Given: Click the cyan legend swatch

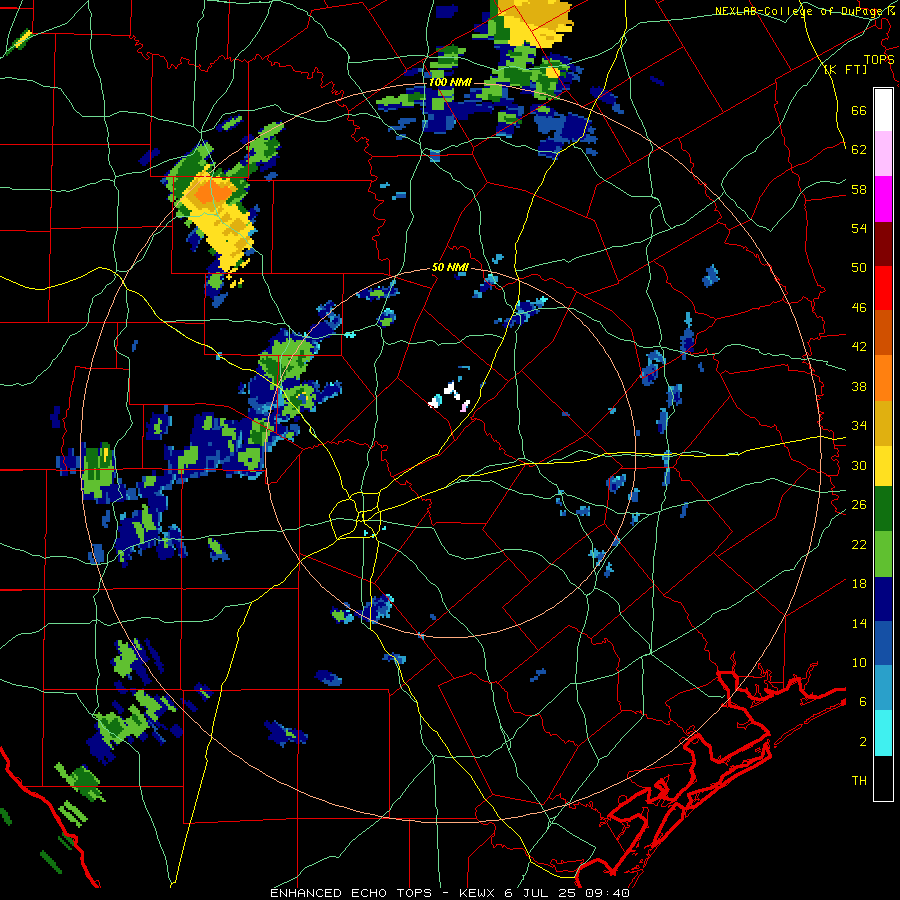Looking at the screenshot, I should click(883, 733).
